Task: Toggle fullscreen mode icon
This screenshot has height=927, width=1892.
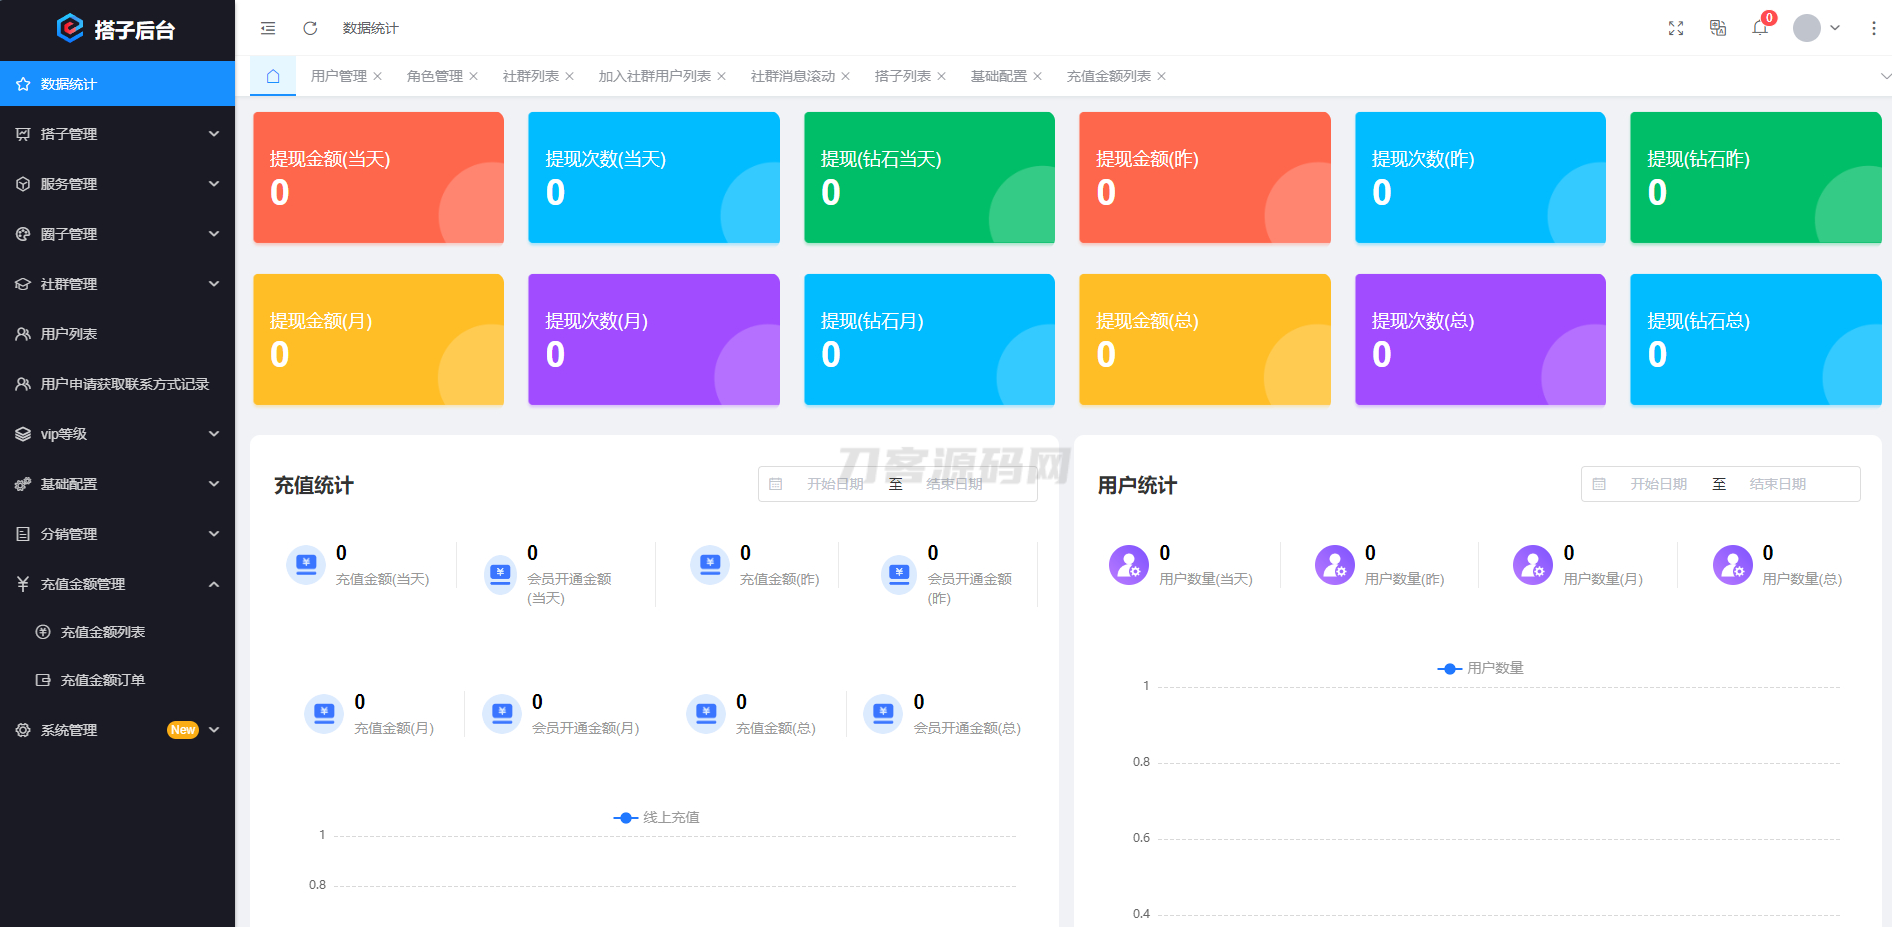Action: pyautogui.click(x=1676, y=28)
